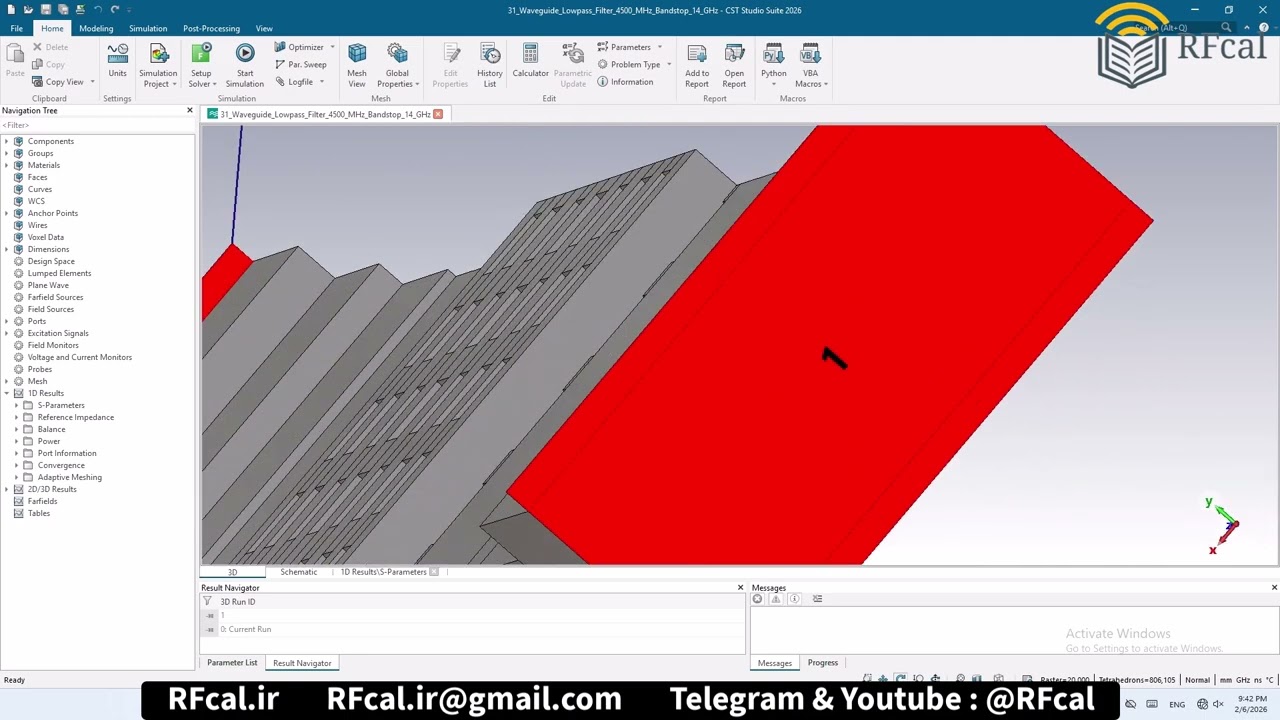Click the filter icon in Result Navigator
Image resolution: width=1280 pixels, height=720 pixels.
point(208,602)
